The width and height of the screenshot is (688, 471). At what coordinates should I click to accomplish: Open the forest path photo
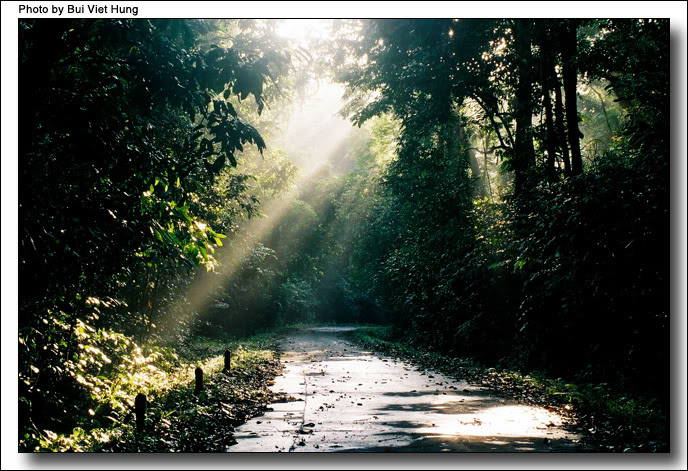point(344,235)
